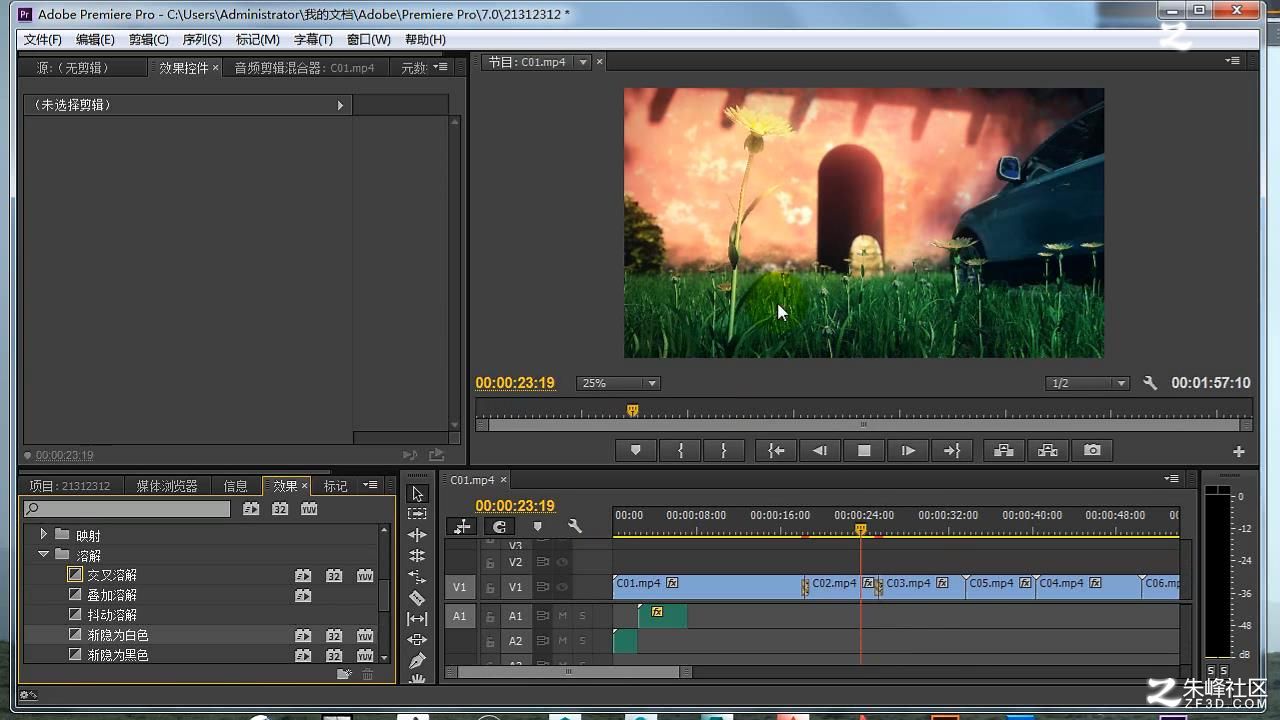Toggle V2 track output eye
Screen dimensions: 1280x720
(x=563, y=562)
